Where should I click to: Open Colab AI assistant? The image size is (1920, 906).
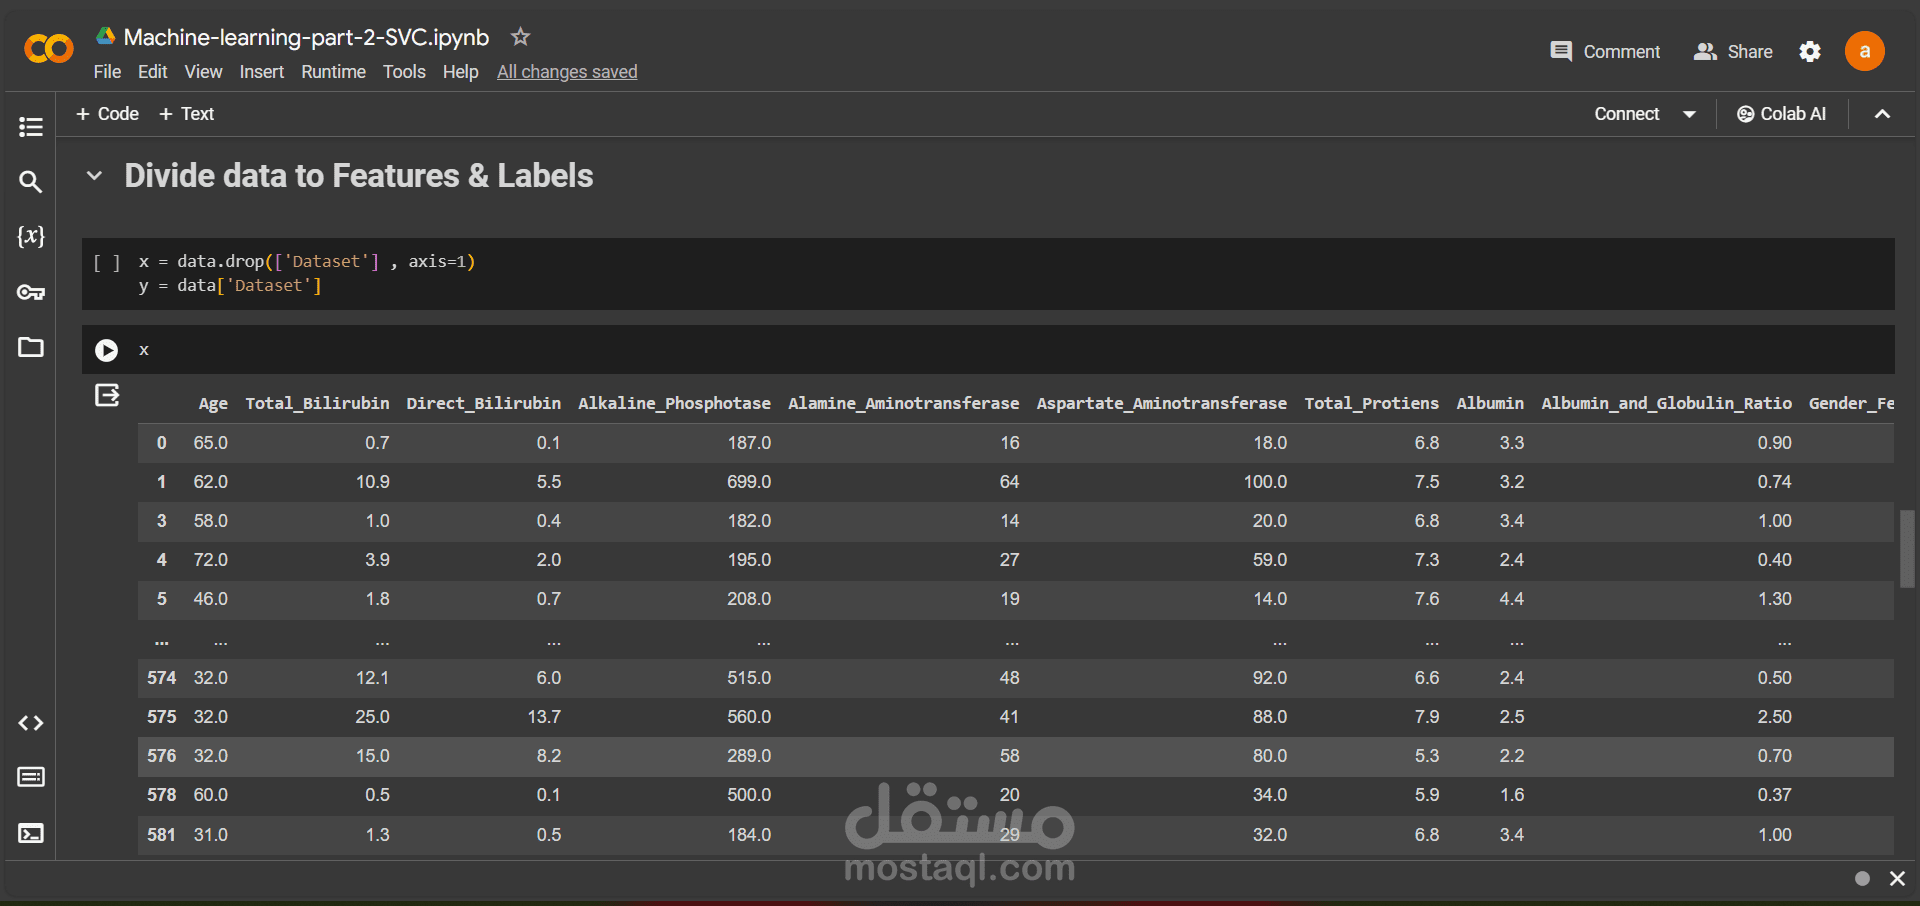(x=1781, y=114)
